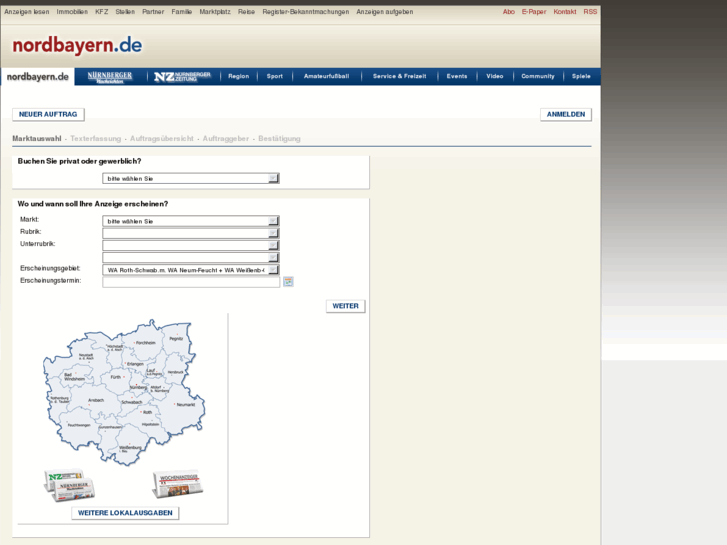This screenshot has height=545, width=727.
Task: Click the Erscheinungstermin date field
Action: click(x=191, y=282)
